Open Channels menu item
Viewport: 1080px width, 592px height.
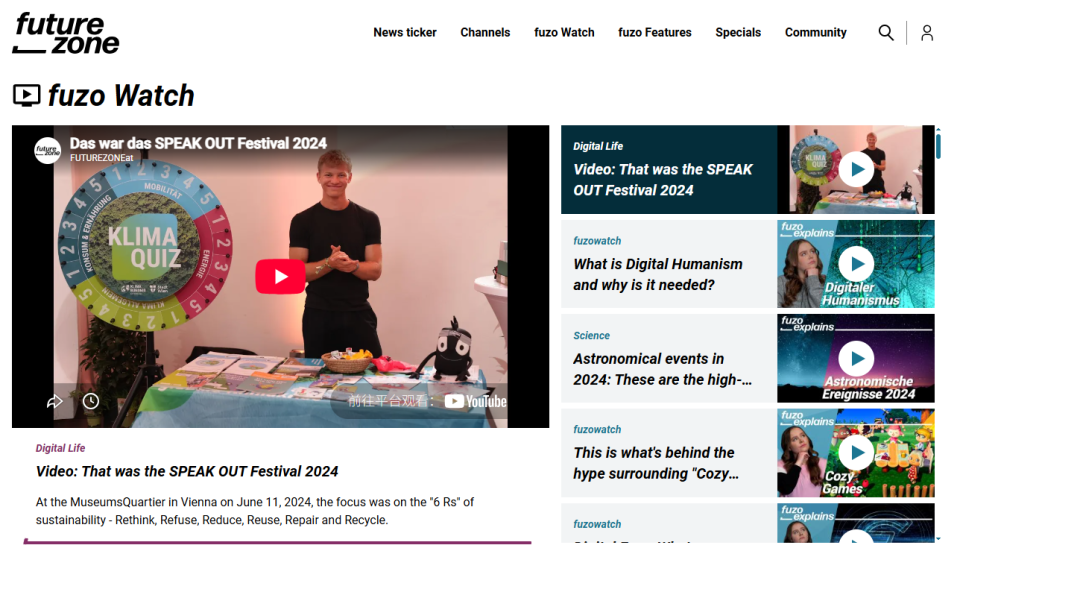click(485, 32)
